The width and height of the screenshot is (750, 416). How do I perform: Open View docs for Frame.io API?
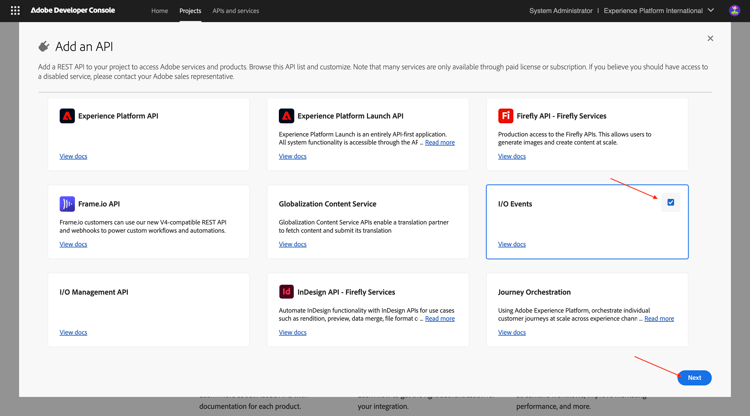pos(73,244)
